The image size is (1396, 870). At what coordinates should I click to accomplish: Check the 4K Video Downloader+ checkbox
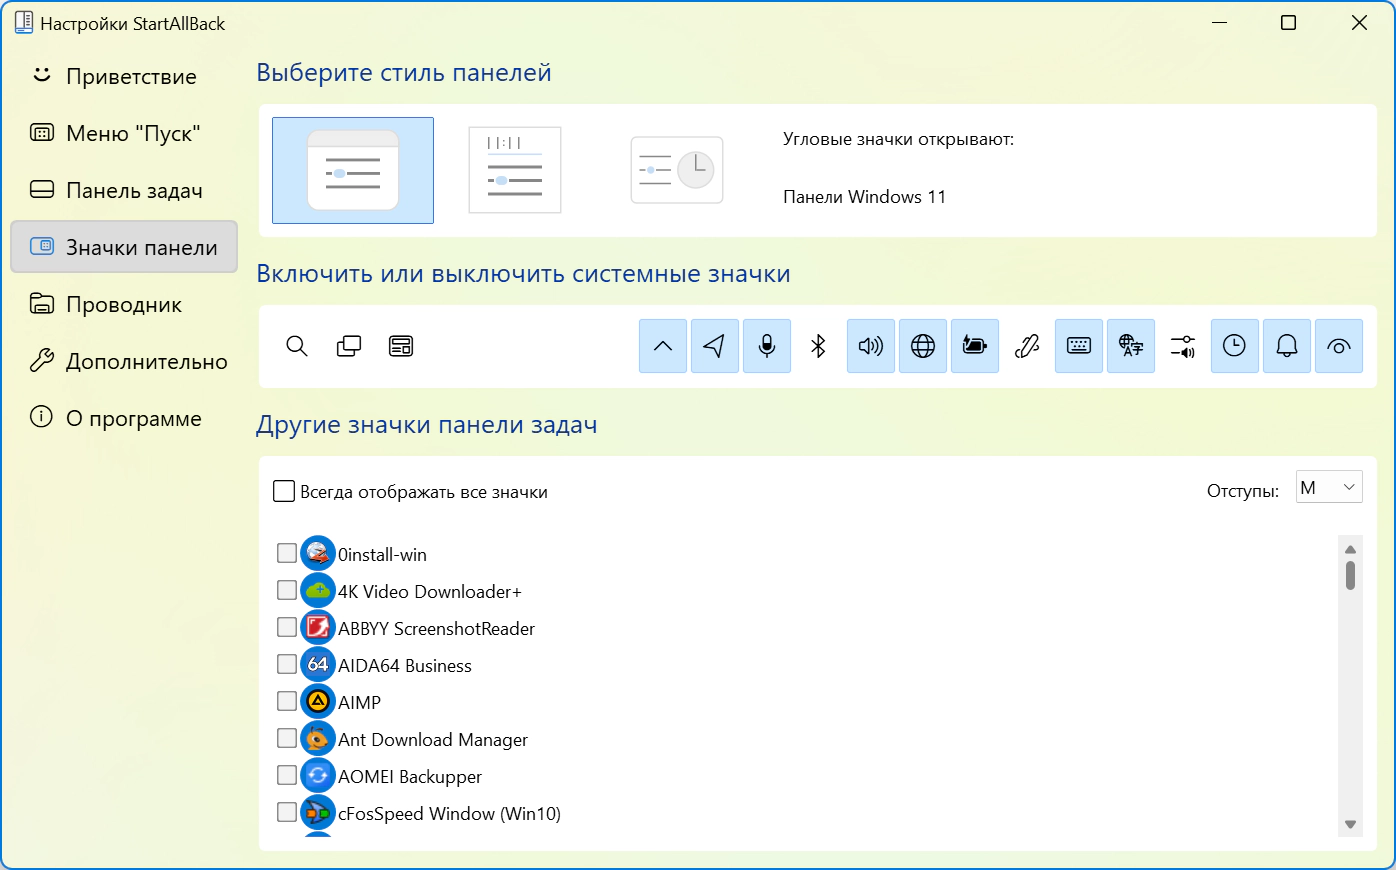coord(287,591)
